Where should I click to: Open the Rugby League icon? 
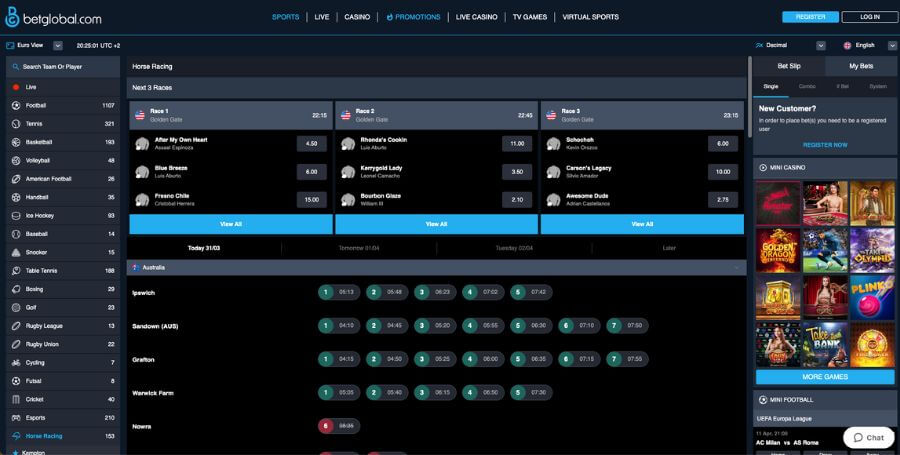click(16, 326)
